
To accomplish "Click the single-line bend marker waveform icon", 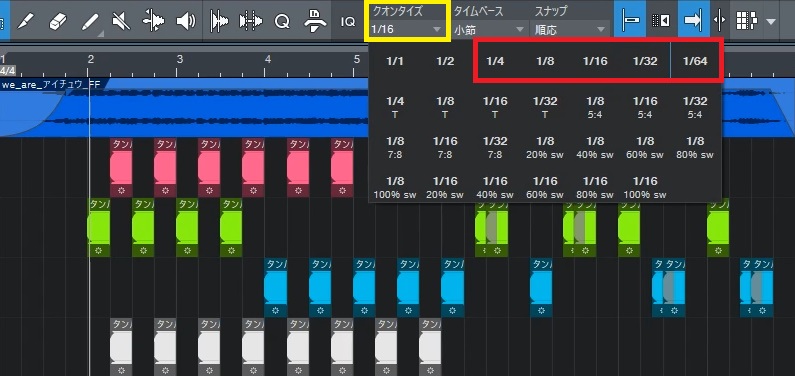I will 220,20.
